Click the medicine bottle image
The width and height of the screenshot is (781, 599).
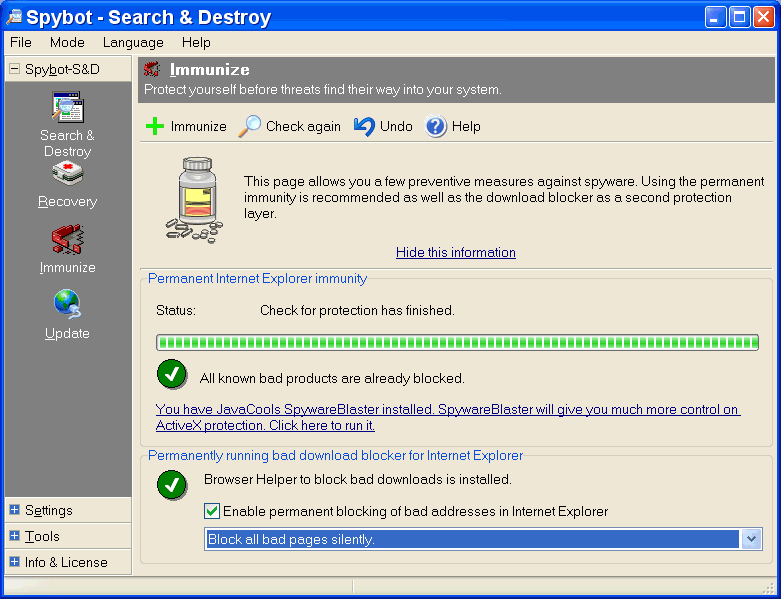[x=195, y=200]
